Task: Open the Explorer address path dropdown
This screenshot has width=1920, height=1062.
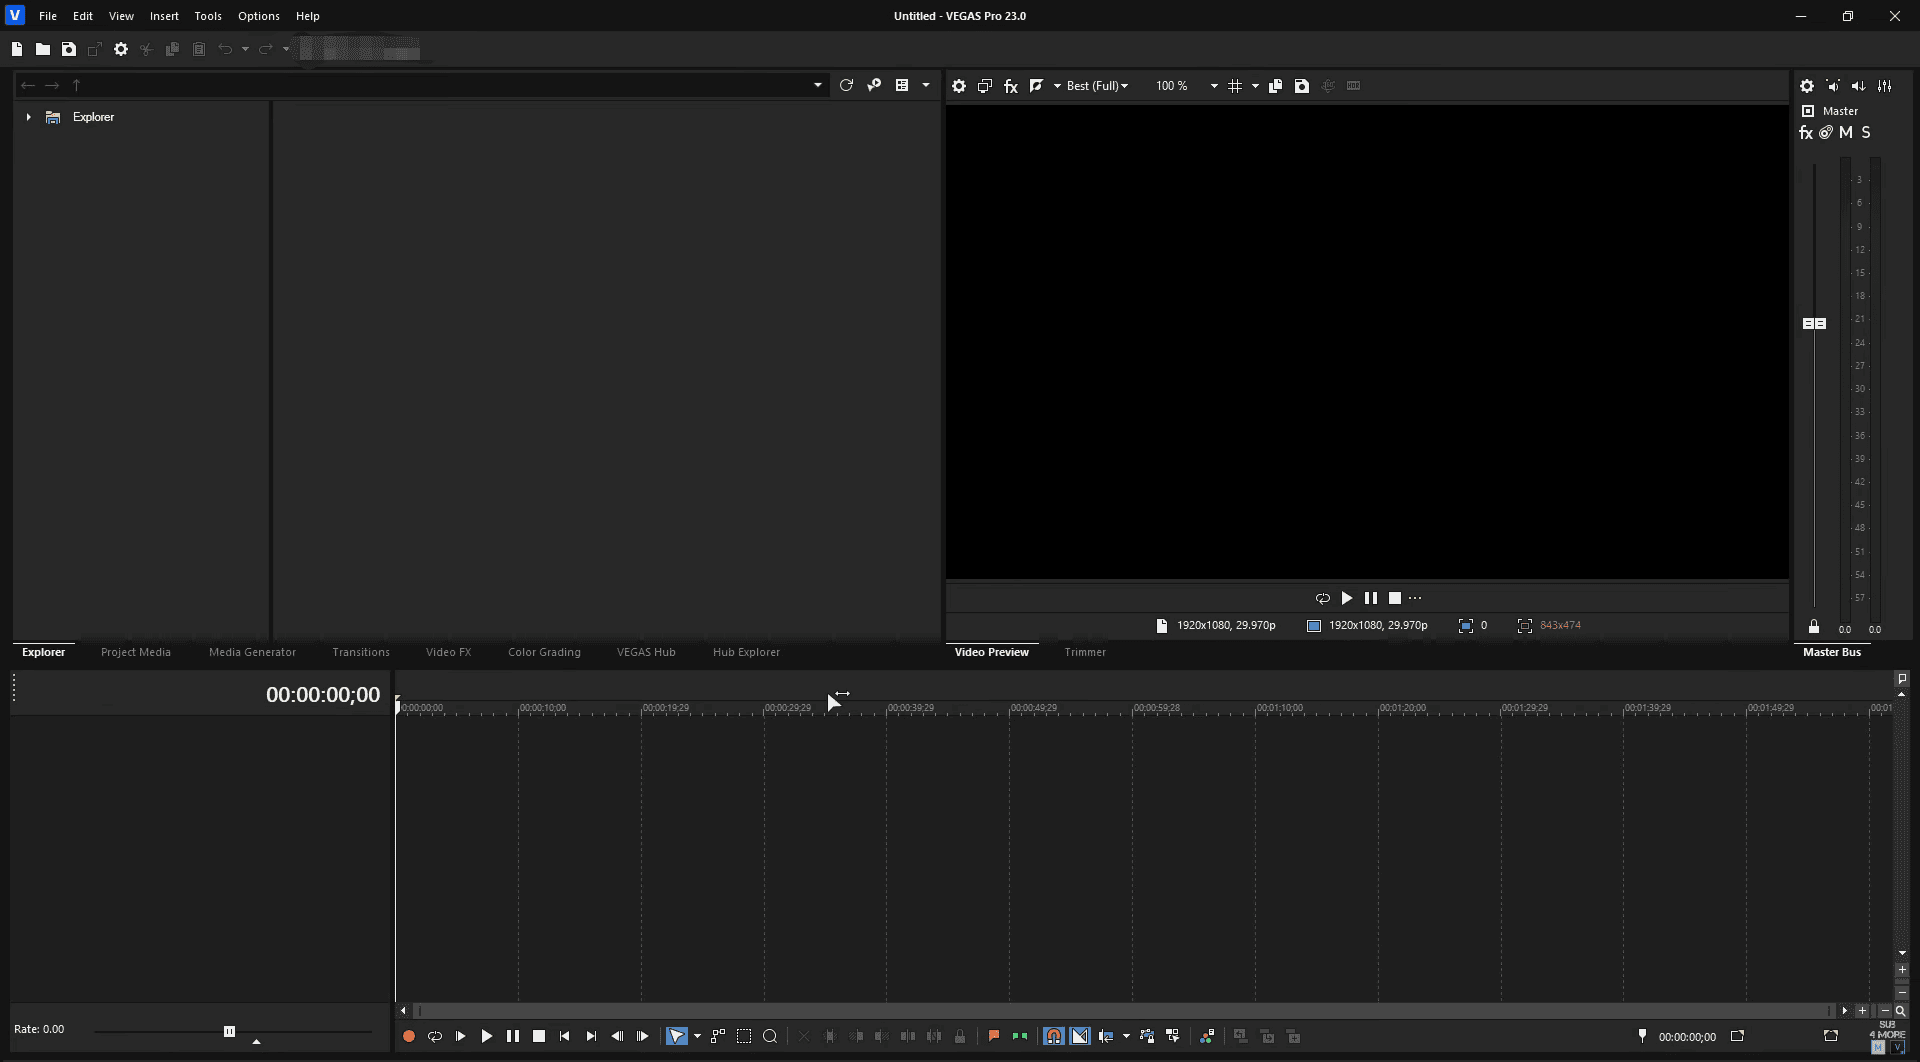Action: point(817,86)
